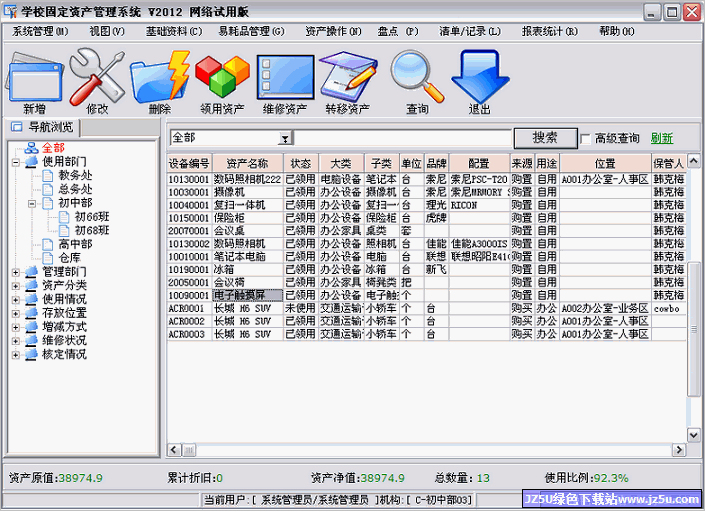Image resolution: width=705 pixels, height=511 pixels.
Task: Open the 帮助(H) menu
Action: 617,31
